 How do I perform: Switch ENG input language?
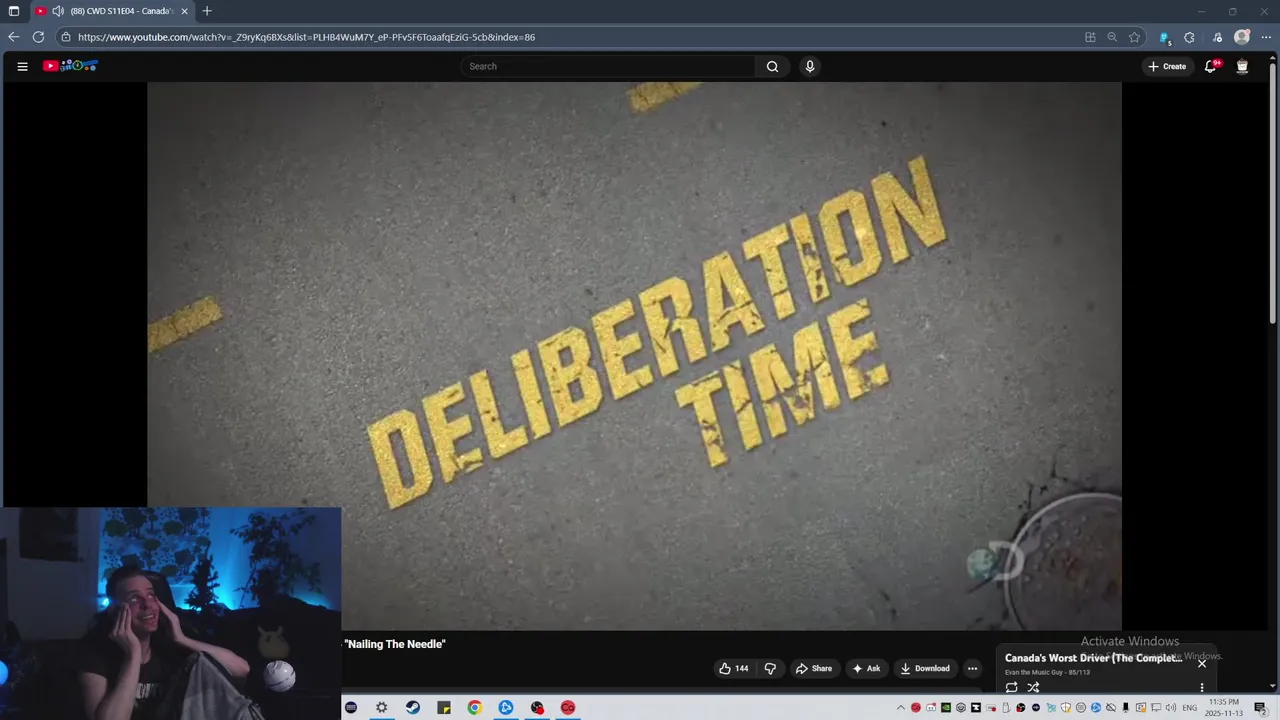[1190, 707]
